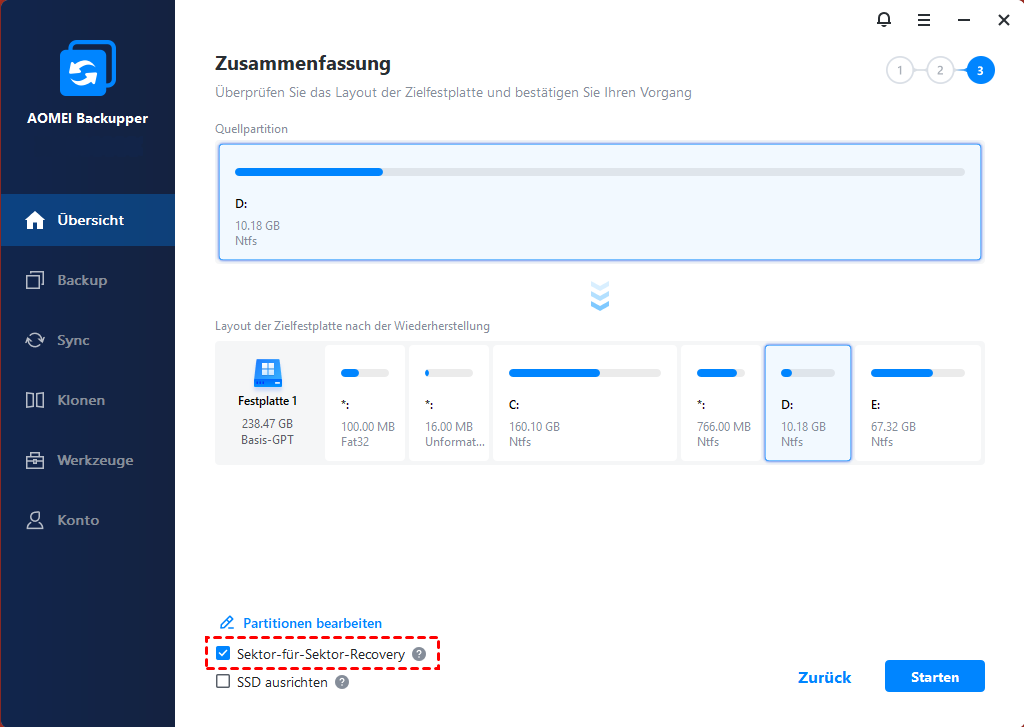The image size is (1024, 727).
Task: Click the Zurück link
Action: [x=824, y=677]
